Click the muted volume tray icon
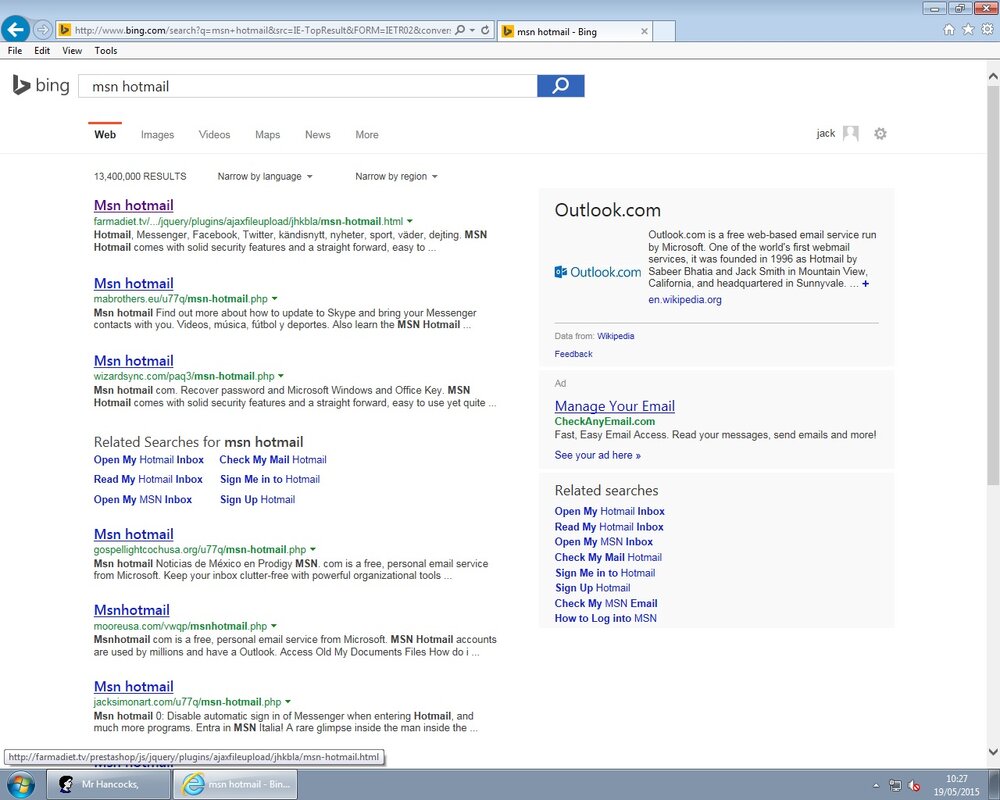The image size is (1000, 800). tap(914, 785)
